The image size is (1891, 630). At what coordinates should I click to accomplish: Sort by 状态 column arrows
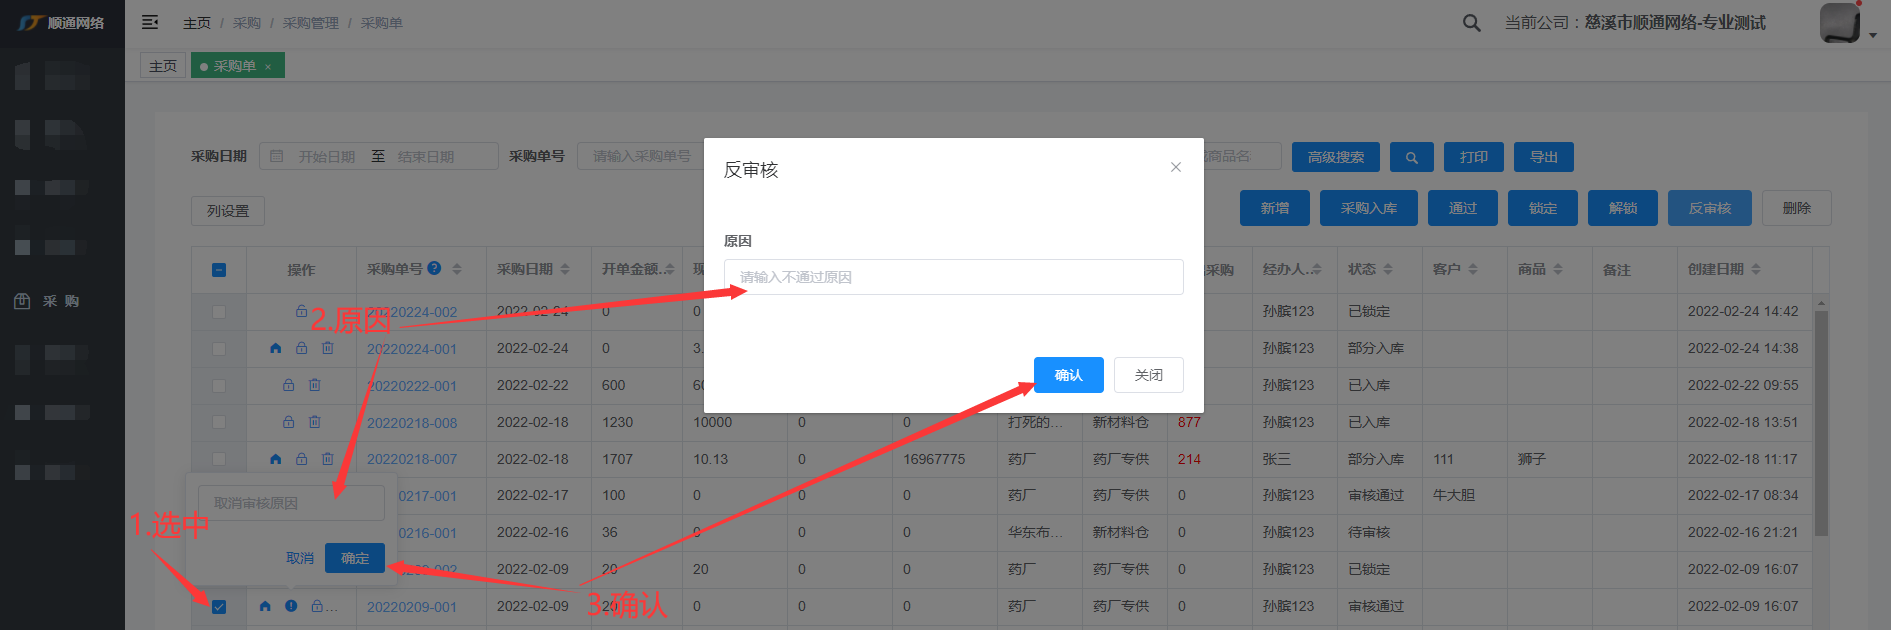[x=1388, y=269]
